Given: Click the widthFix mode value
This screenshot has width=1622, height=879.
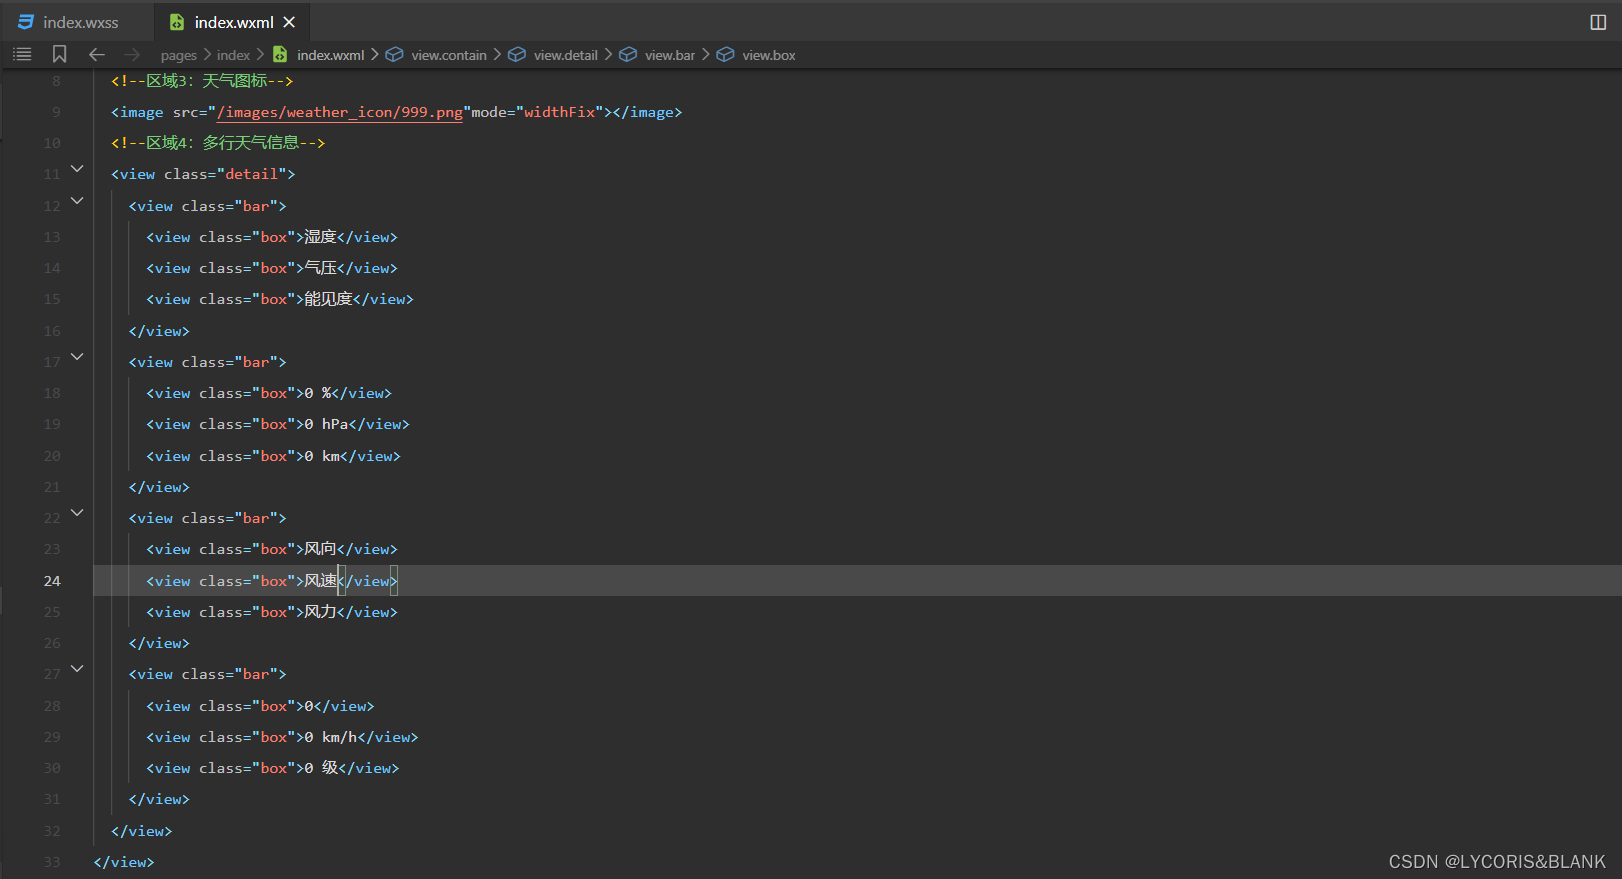Looking at the screenshot, I should pos(560,112).
